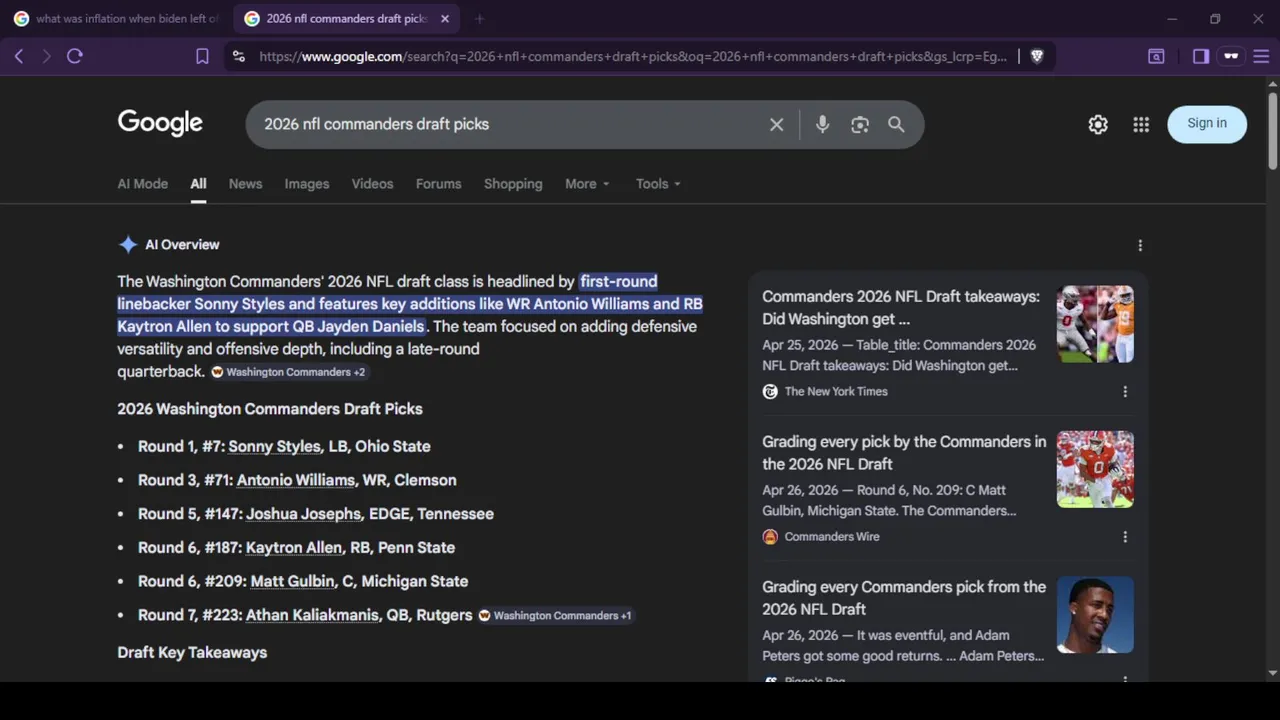Toggle the browser sidebar panel icon
Viewport: 1280px width, 720px height.
(x=1201, y=57)
